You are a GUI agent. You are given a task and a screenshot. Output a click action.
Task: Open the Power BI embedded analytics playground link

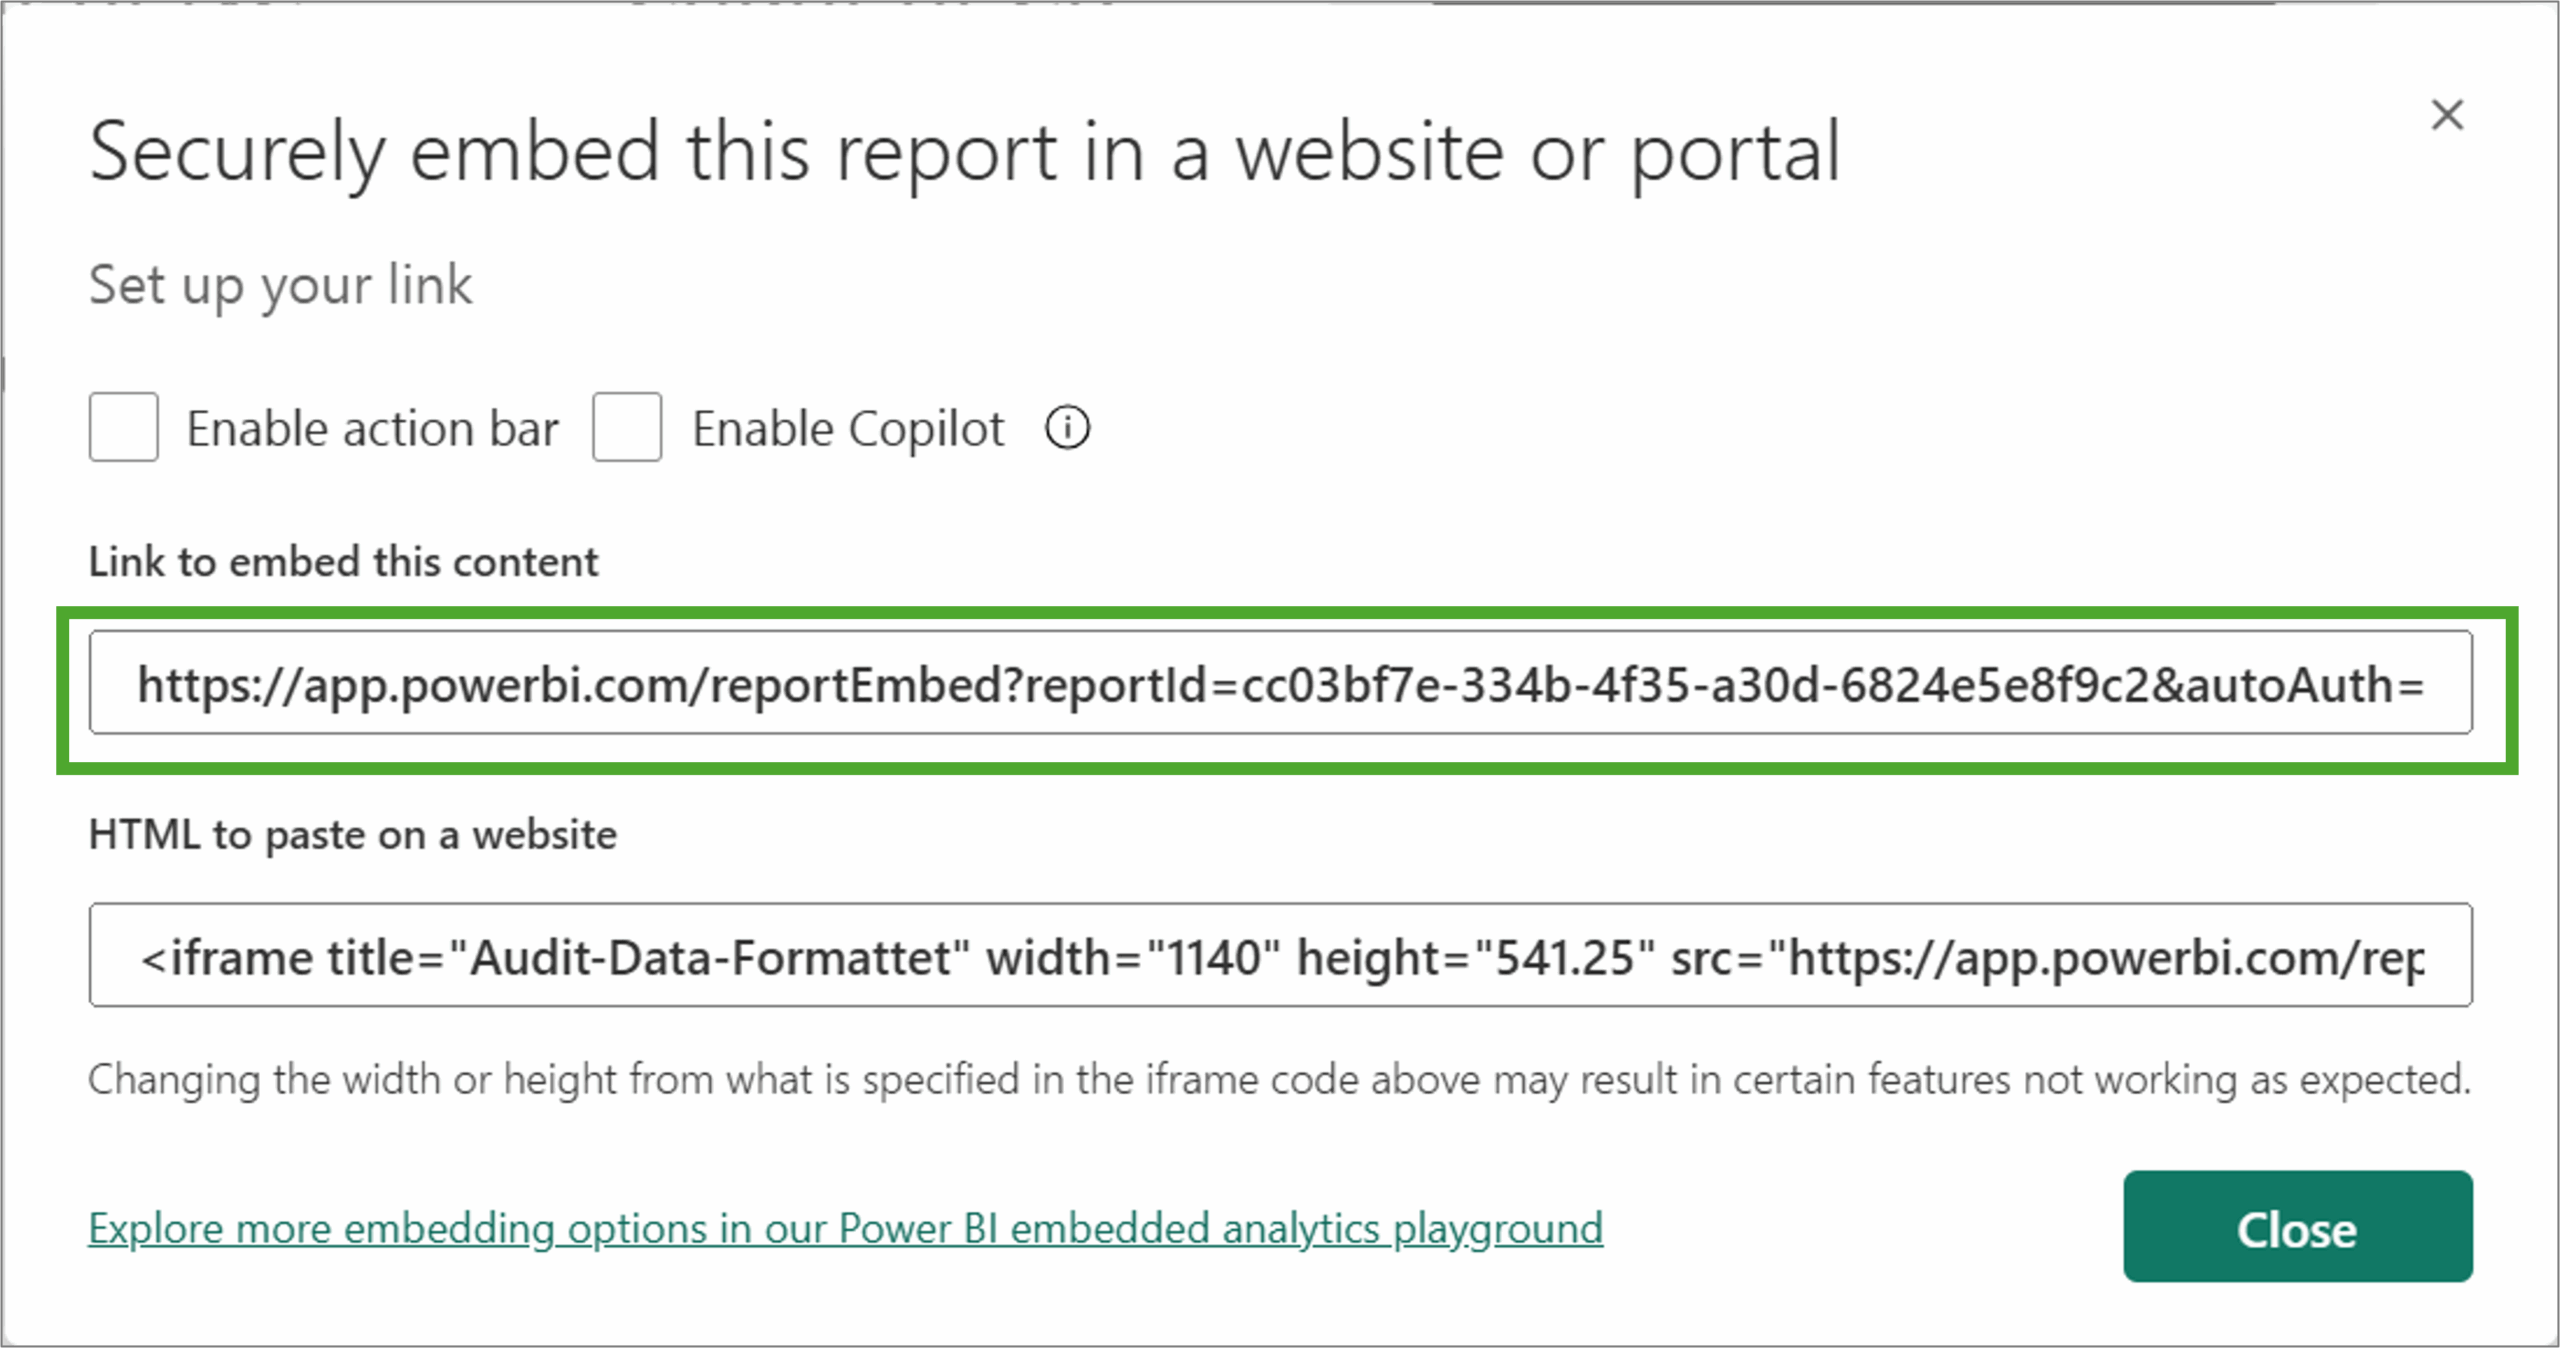[x=846, y=1228]
